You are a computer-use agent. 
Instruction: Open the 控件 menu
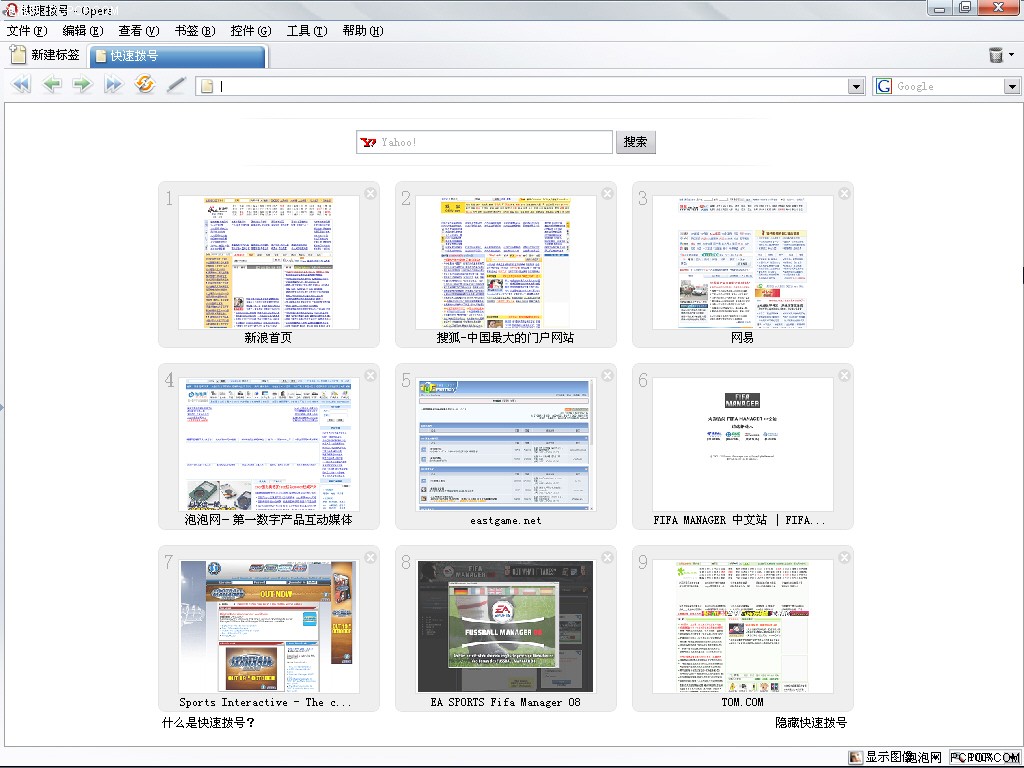[251, 31]
